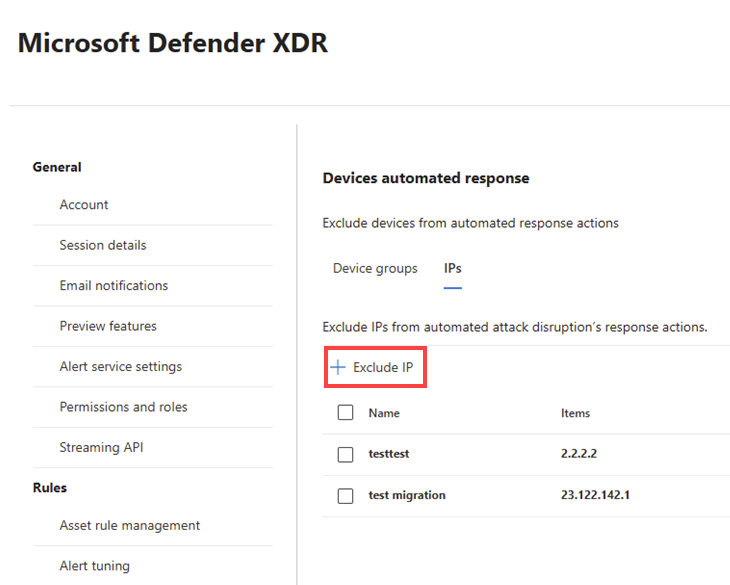Sort by the Items column header
This screenshot has width=730, height=585.
(575, 413)
